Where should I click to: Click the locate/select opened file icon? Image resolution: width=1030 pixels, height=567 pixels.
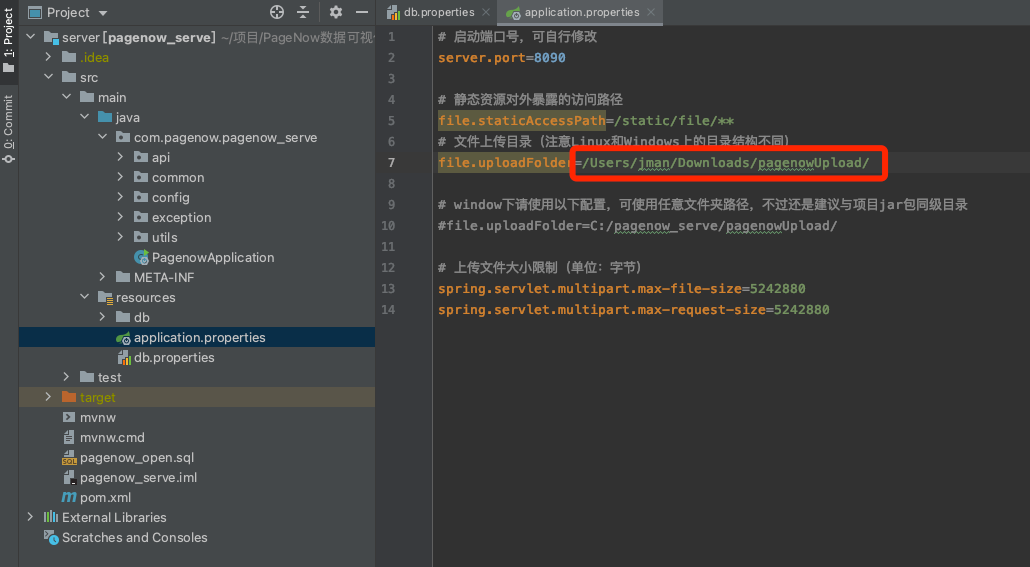coord(277,12)
